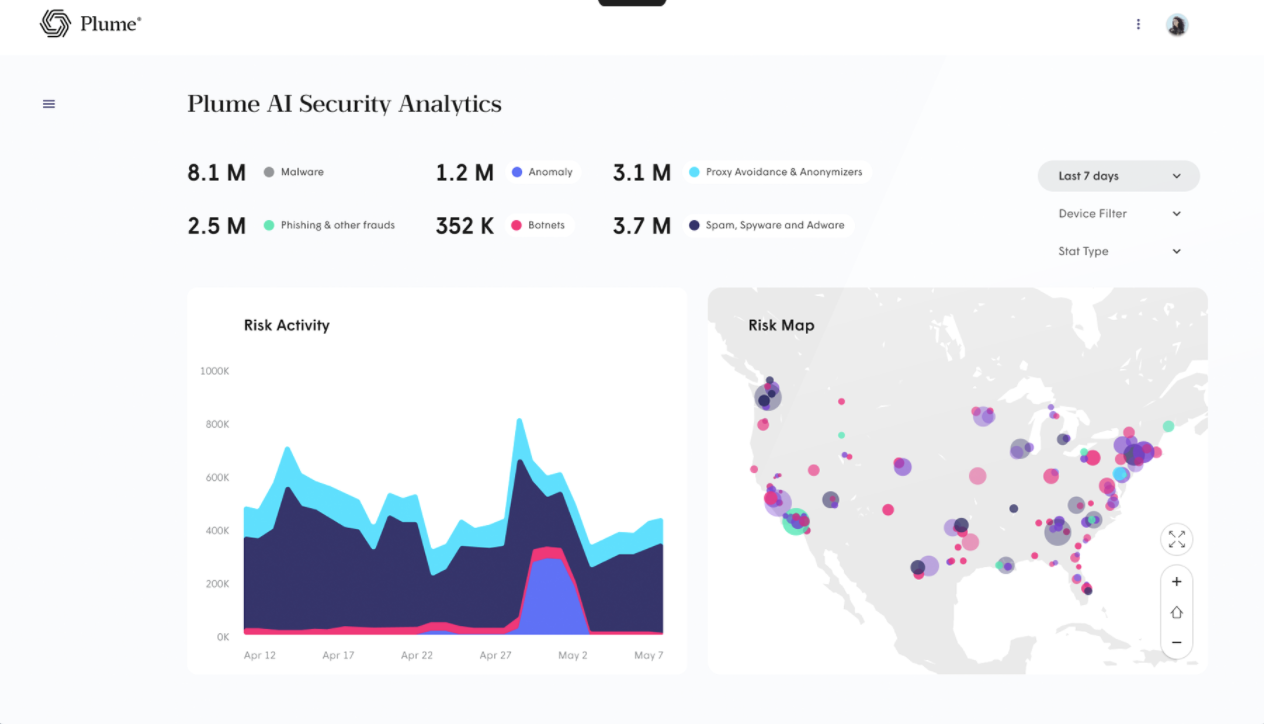Expand the Device Filter dropdown

[1119, 214]
